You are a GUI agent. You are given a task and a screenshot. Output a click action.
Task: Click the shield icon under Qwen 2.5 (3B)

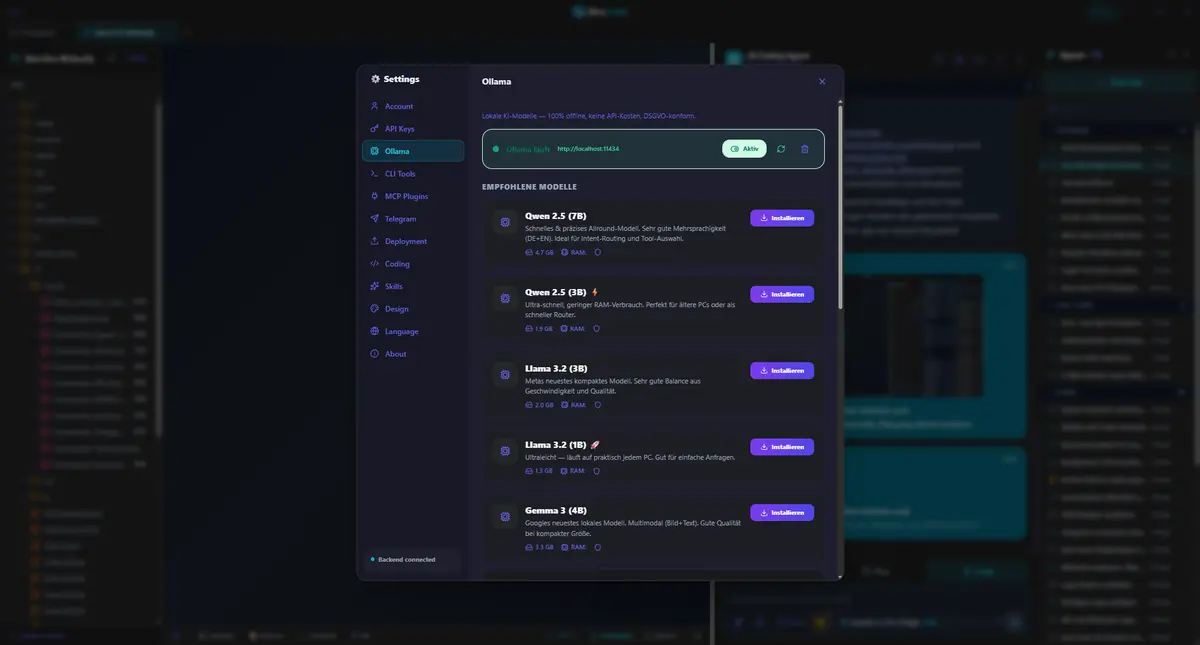click(597, 328)
